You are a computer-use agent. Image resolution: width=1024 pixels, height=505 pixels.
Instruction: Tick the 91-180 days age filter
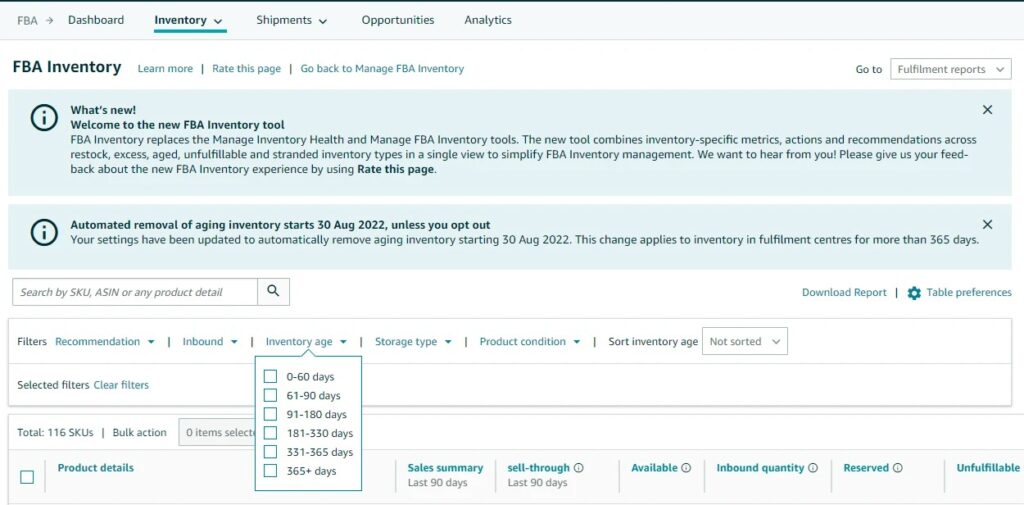(x=270, y=414)
